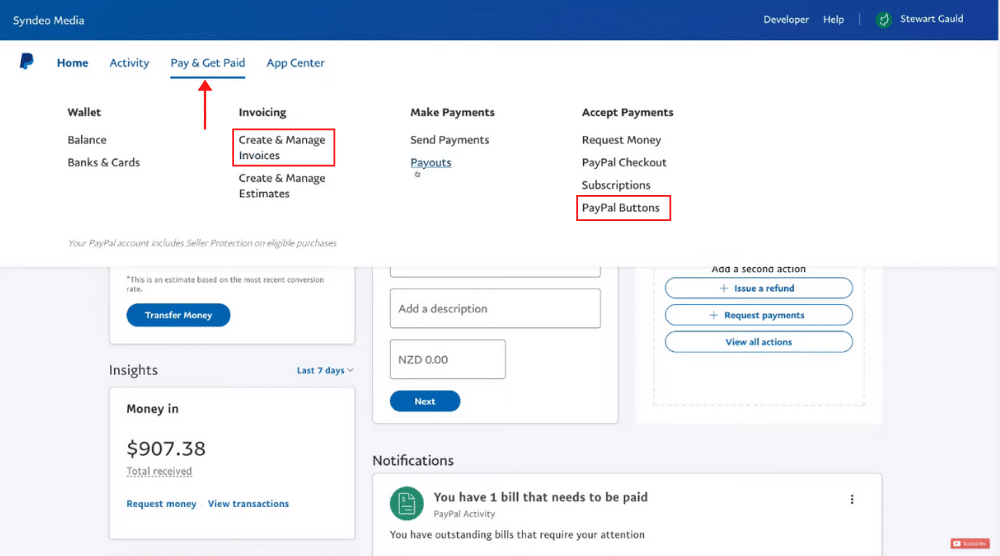Click the Add a second action label
The width and height of the screenshot is (1000, 556).
[x=758, y=269]
